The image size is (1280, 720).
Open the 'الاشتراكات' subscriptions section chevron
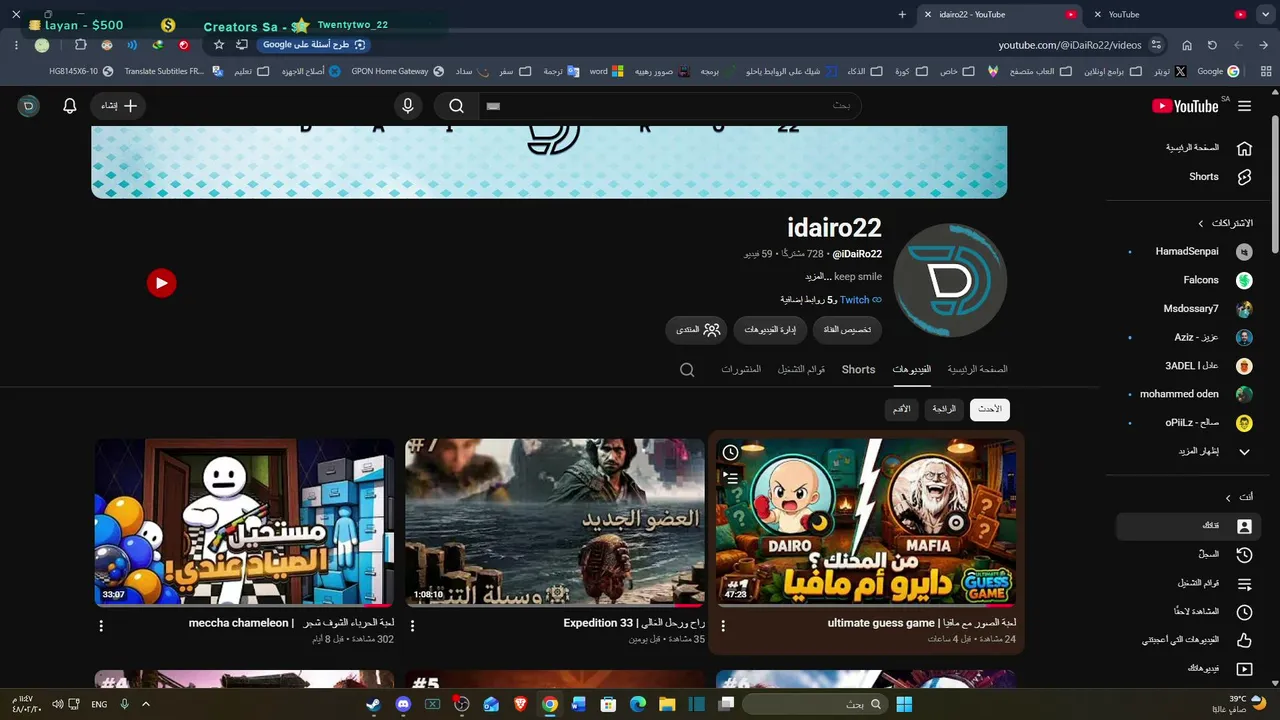[x=1201, y=223]
